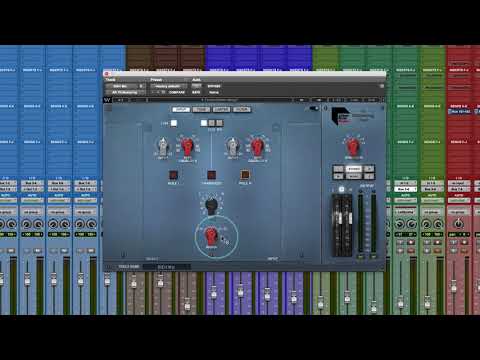Click the right channel gray input knob

coord(232,145)
